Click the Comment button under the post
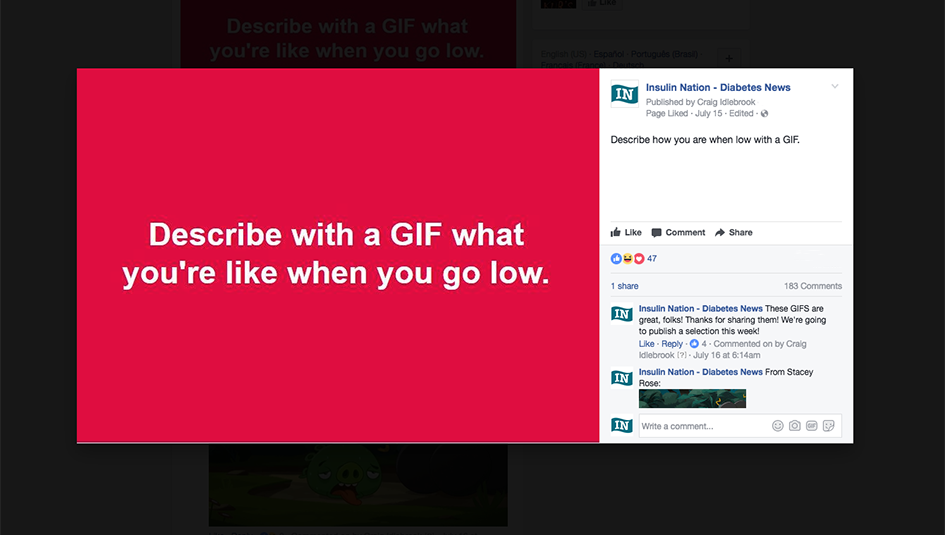Screen dimensions: 945x535 tap(678, 233)
